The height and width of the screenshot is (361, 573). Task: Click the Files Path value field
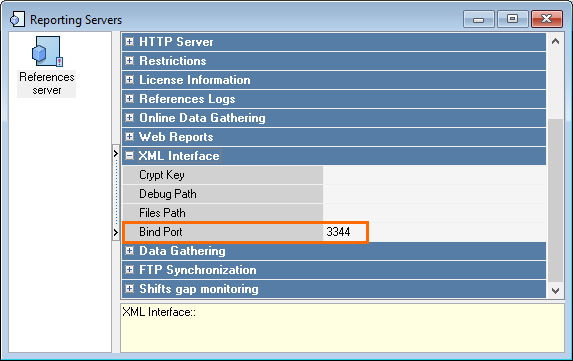coord(435,213)
